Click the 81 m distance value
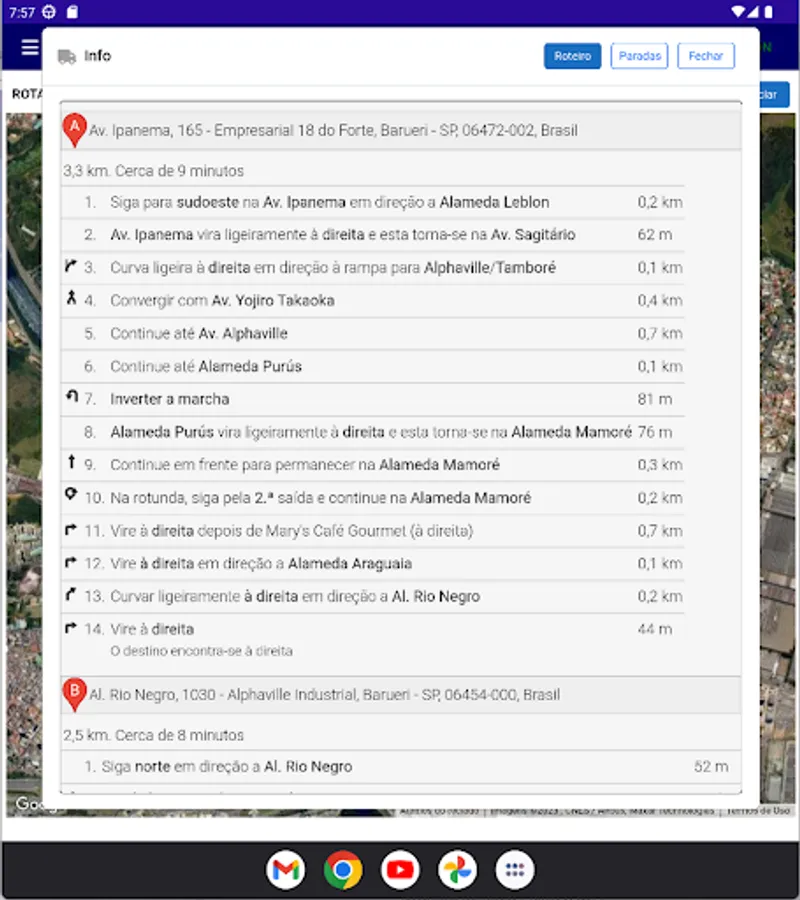The image size is (800, 900). coord(654,399)
